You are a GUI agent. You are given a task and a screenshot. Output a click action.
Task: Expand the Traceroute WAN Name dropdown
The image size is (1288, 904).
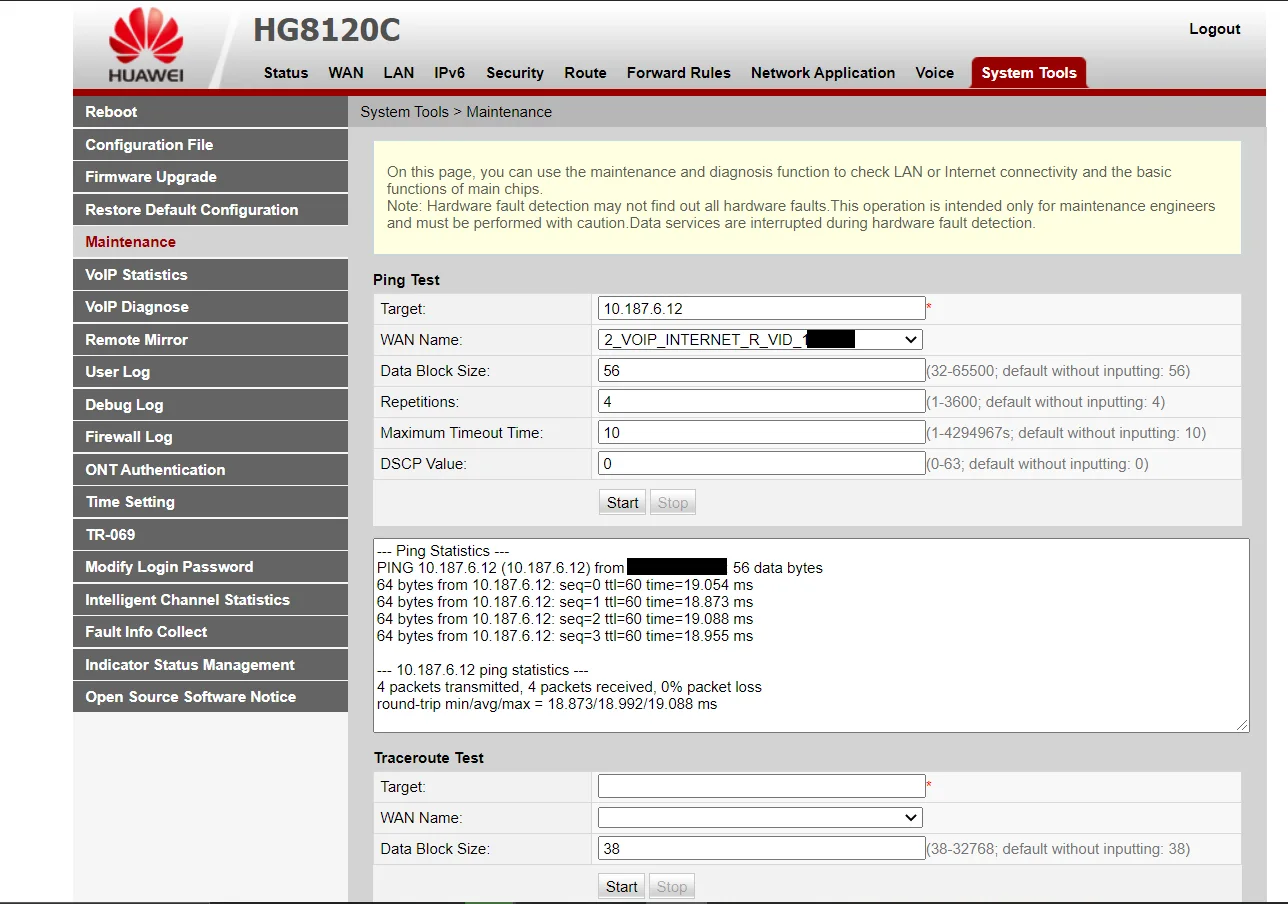(760, 818)
